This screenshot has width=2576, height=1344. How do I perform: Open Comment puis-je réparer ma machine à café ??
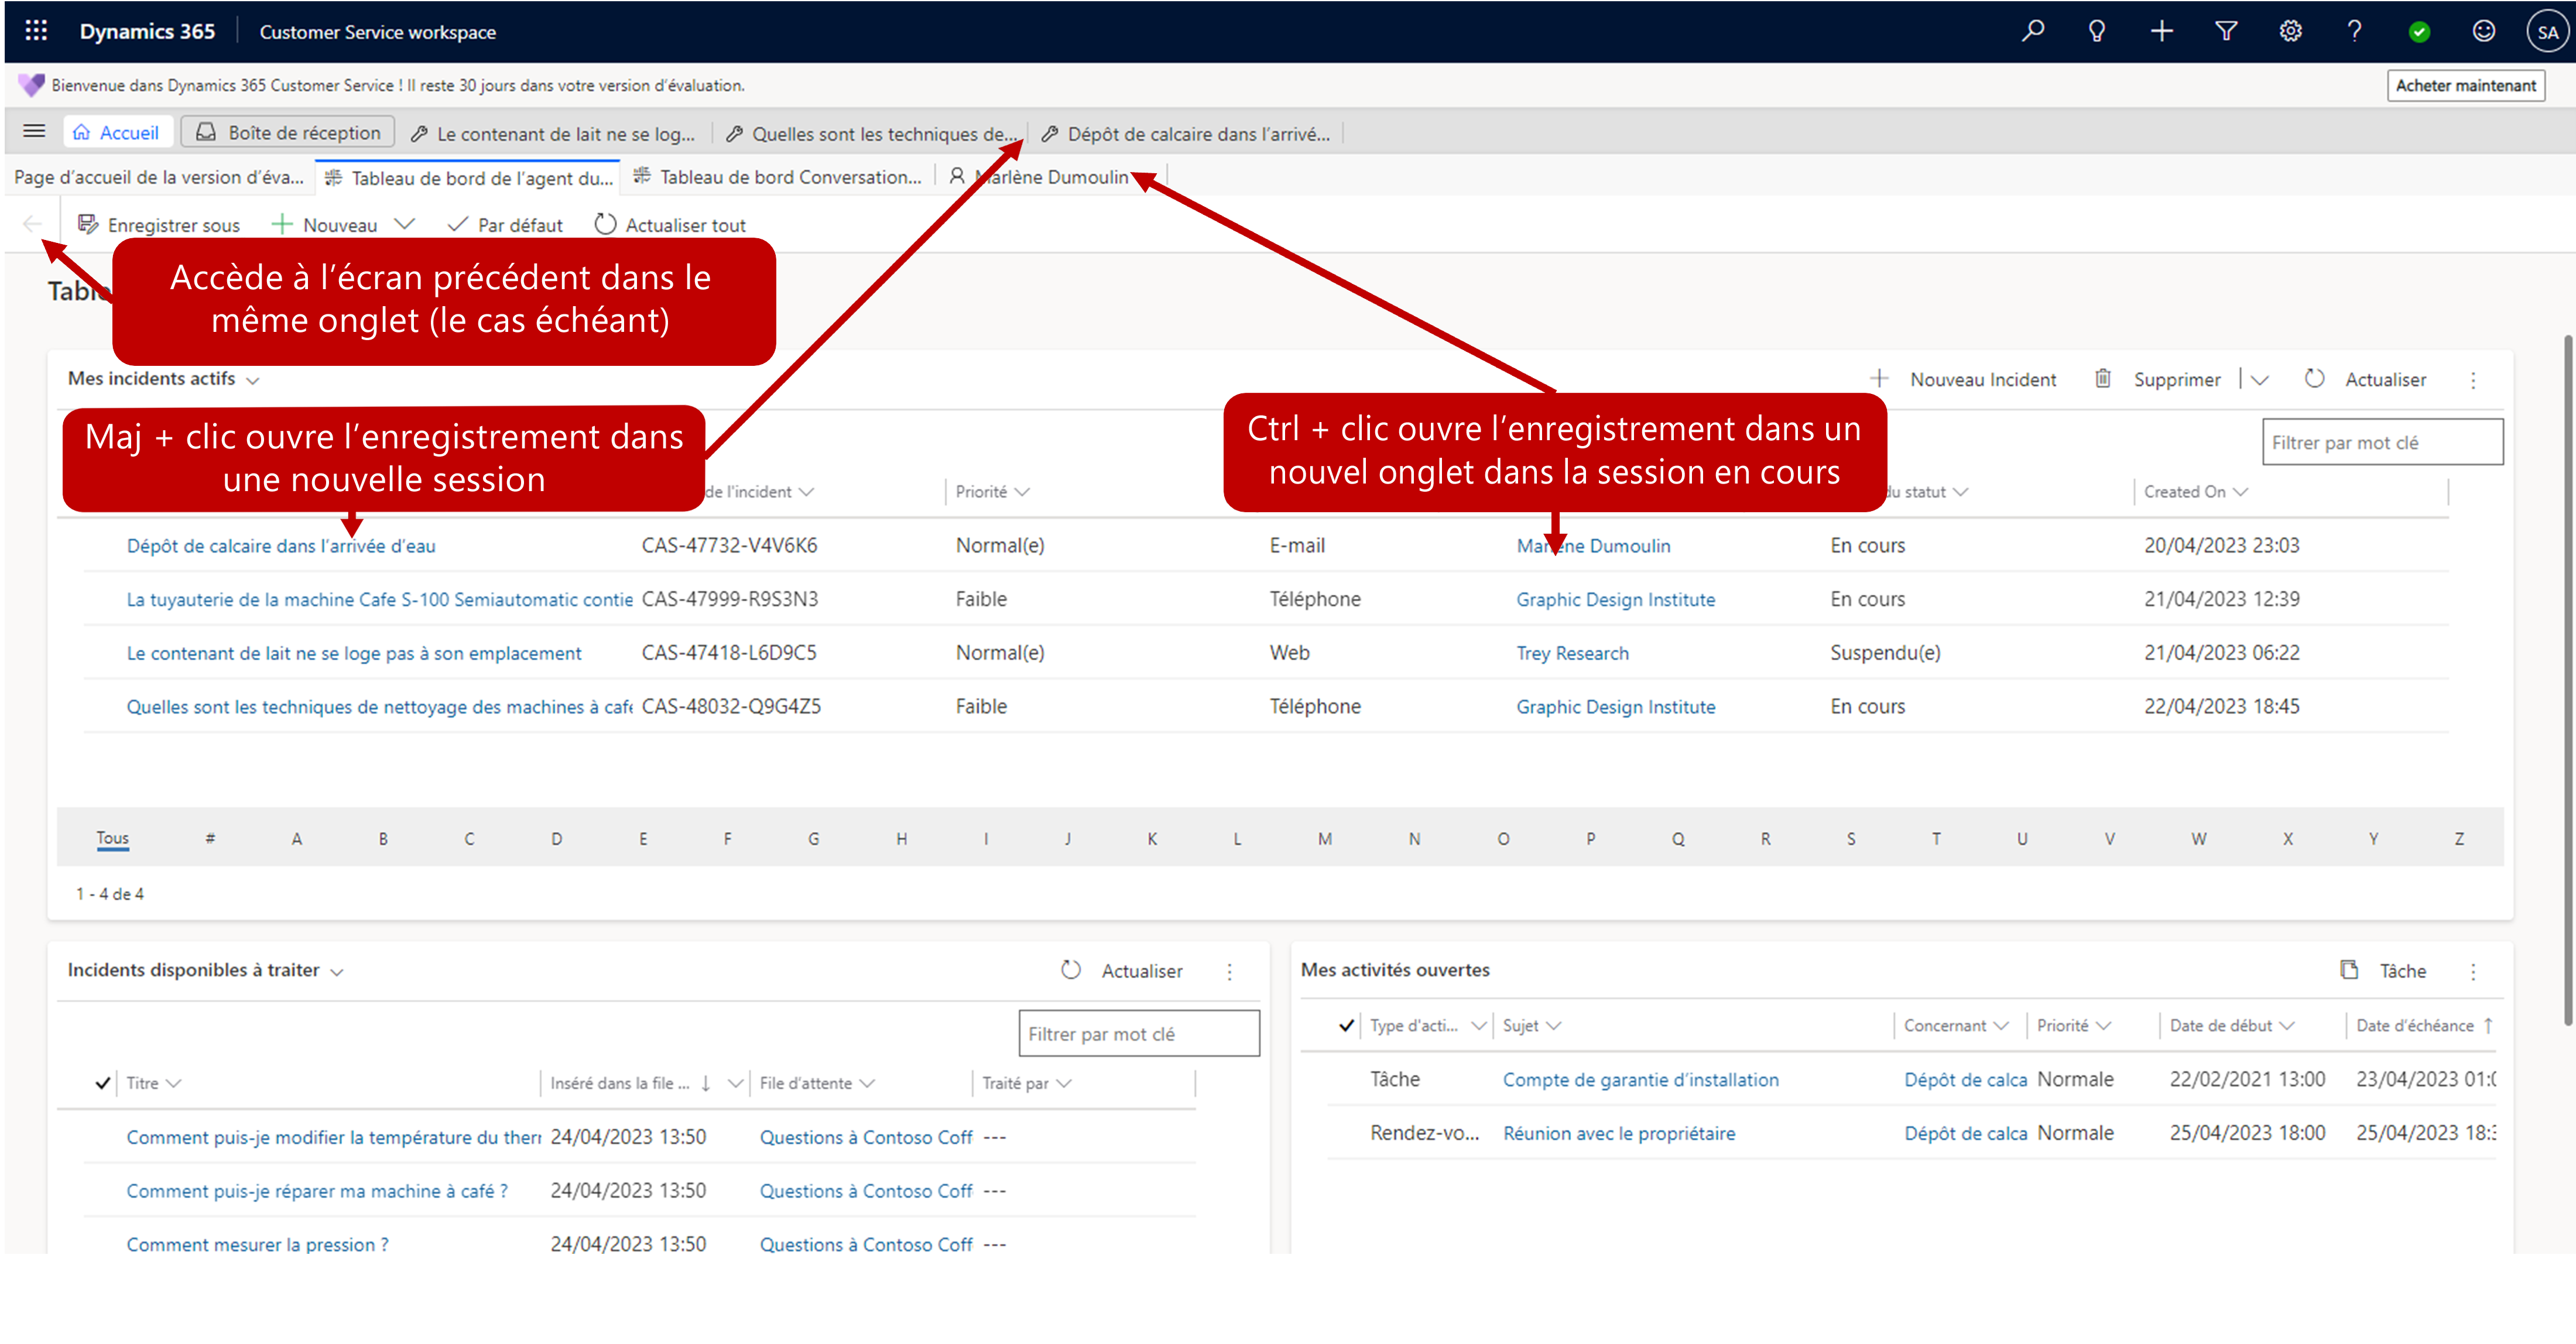pyautogui.click(x=317, y=1191)
